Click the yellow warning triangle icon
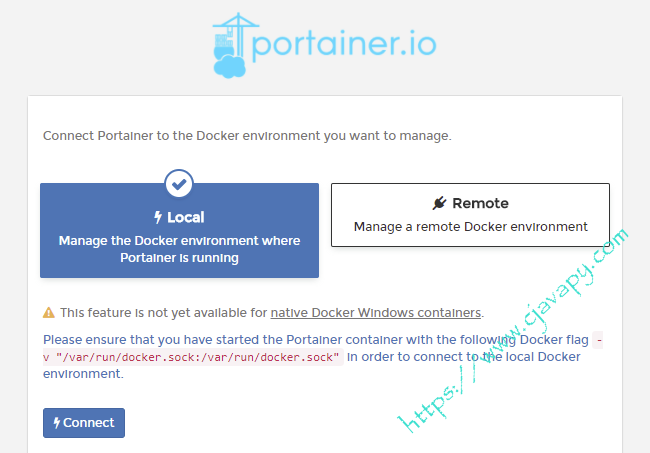Screen dimensions: 650x453 [49, 312]
